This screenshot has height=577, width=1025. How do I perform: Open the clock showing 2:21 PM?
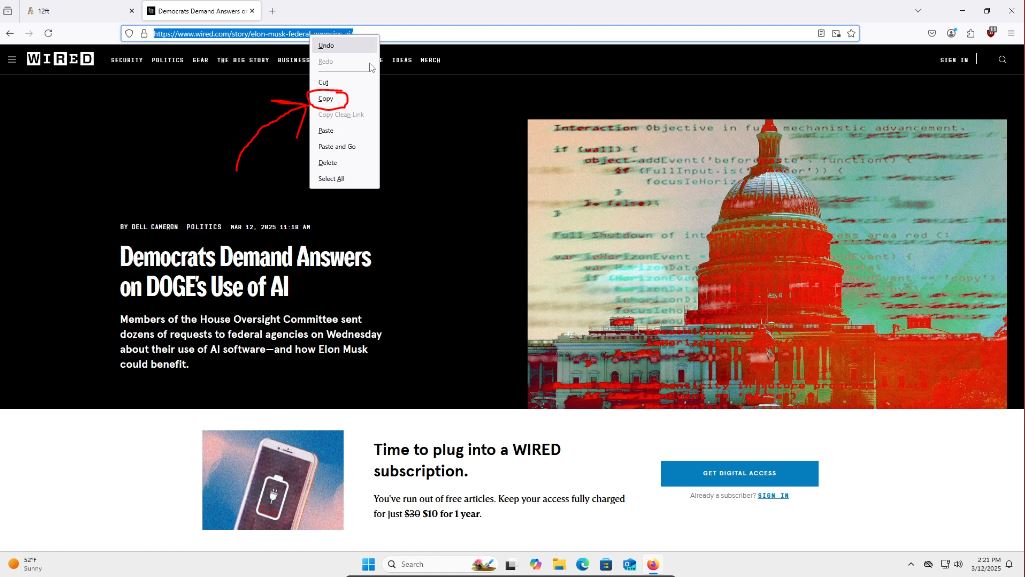(986, 564)
